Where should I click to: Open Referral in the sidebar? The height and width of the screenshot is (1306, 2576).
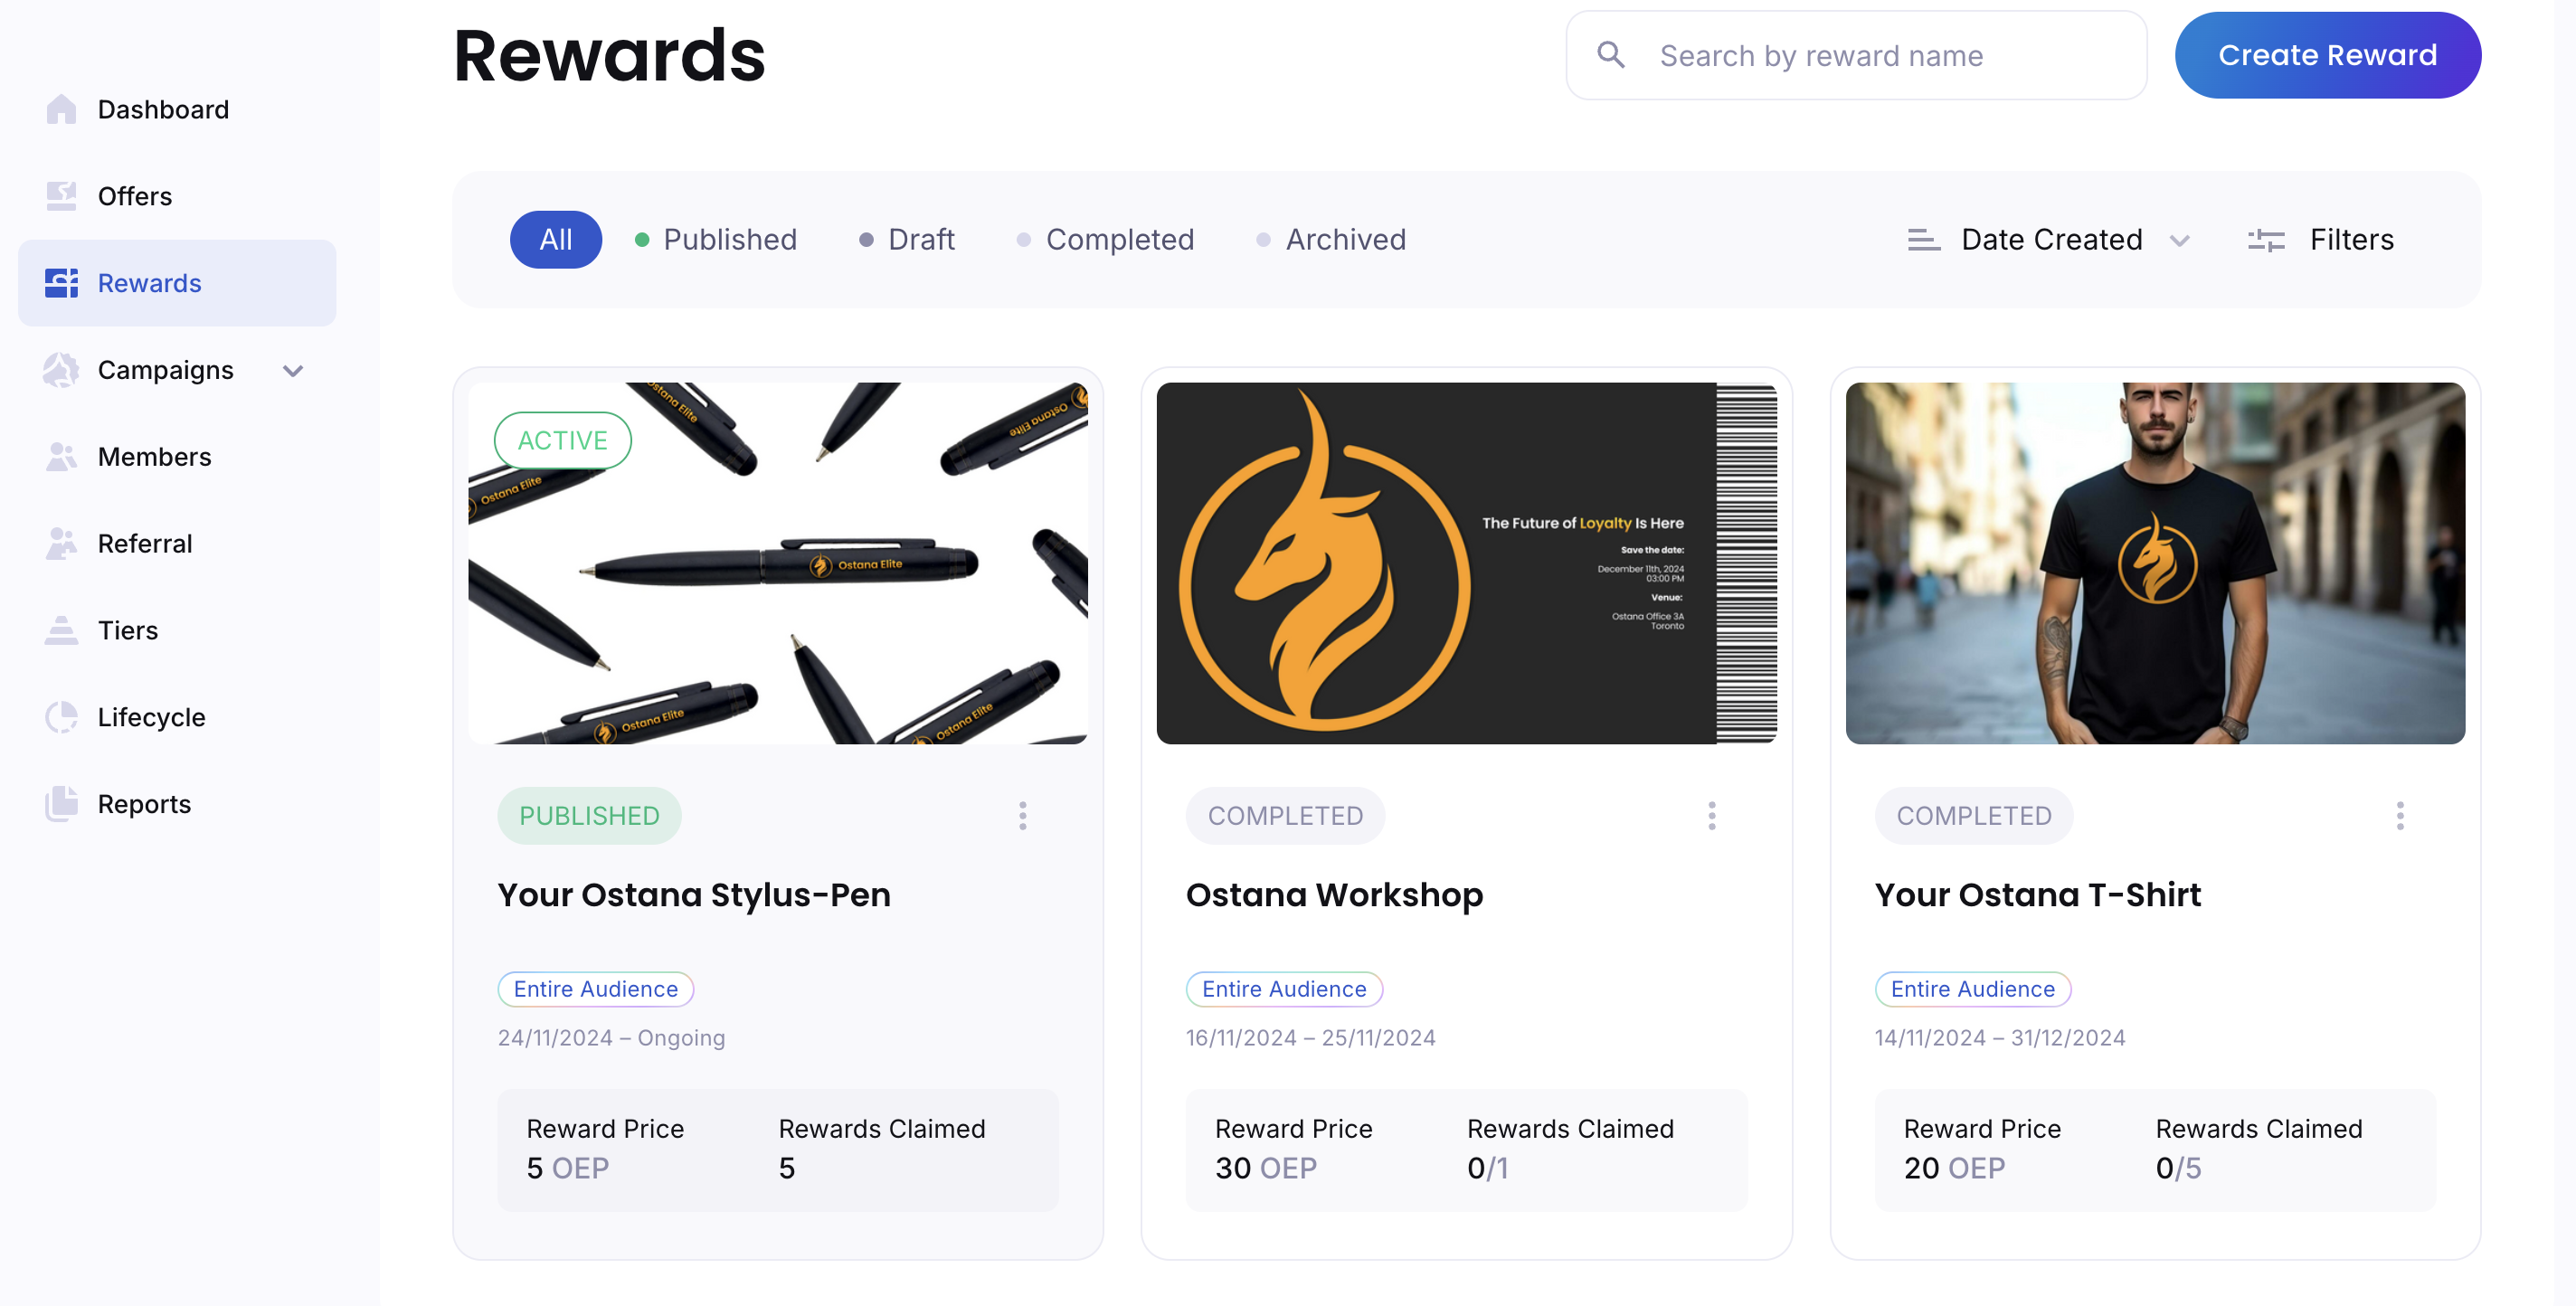(177, 544)
